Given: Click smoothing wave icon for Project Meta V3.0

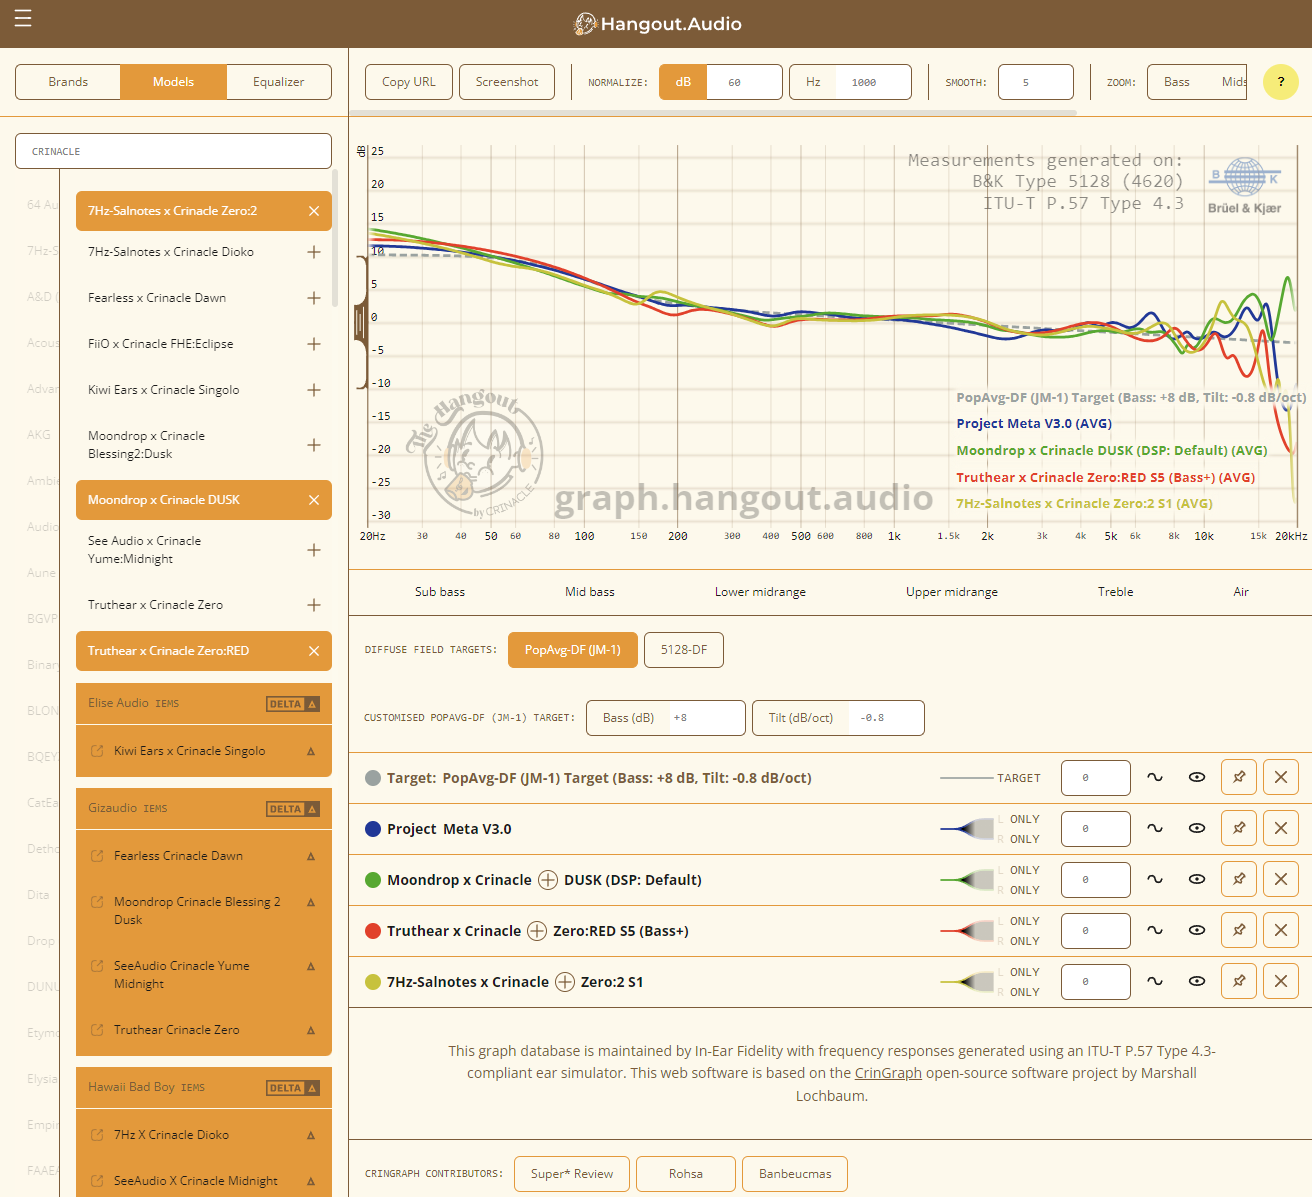Looking at the screenshot, I should pyautogui.click(x=1155, y=828).
